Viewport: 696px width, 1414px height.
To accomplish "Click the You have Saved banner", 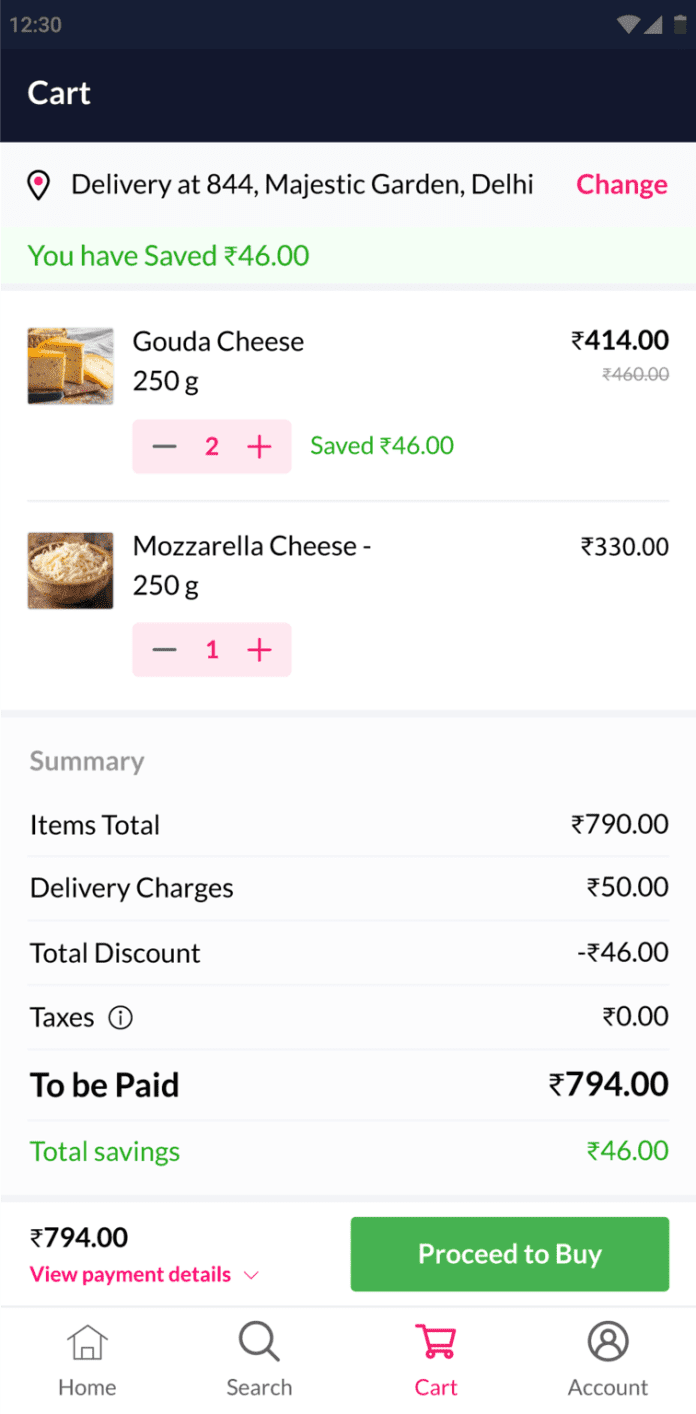I will 167,256.
